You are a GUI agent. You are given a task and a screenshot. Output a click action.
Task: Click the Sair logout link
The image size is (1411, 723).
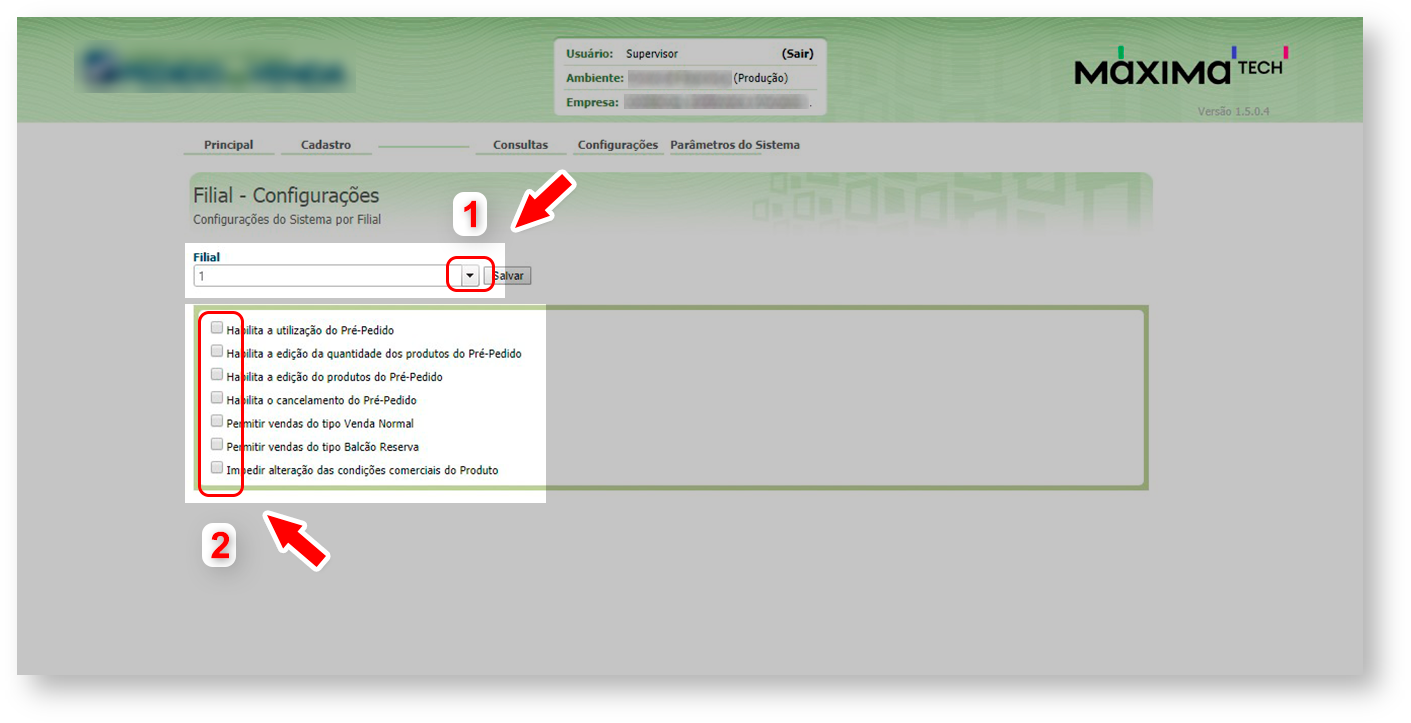[797, 54]
